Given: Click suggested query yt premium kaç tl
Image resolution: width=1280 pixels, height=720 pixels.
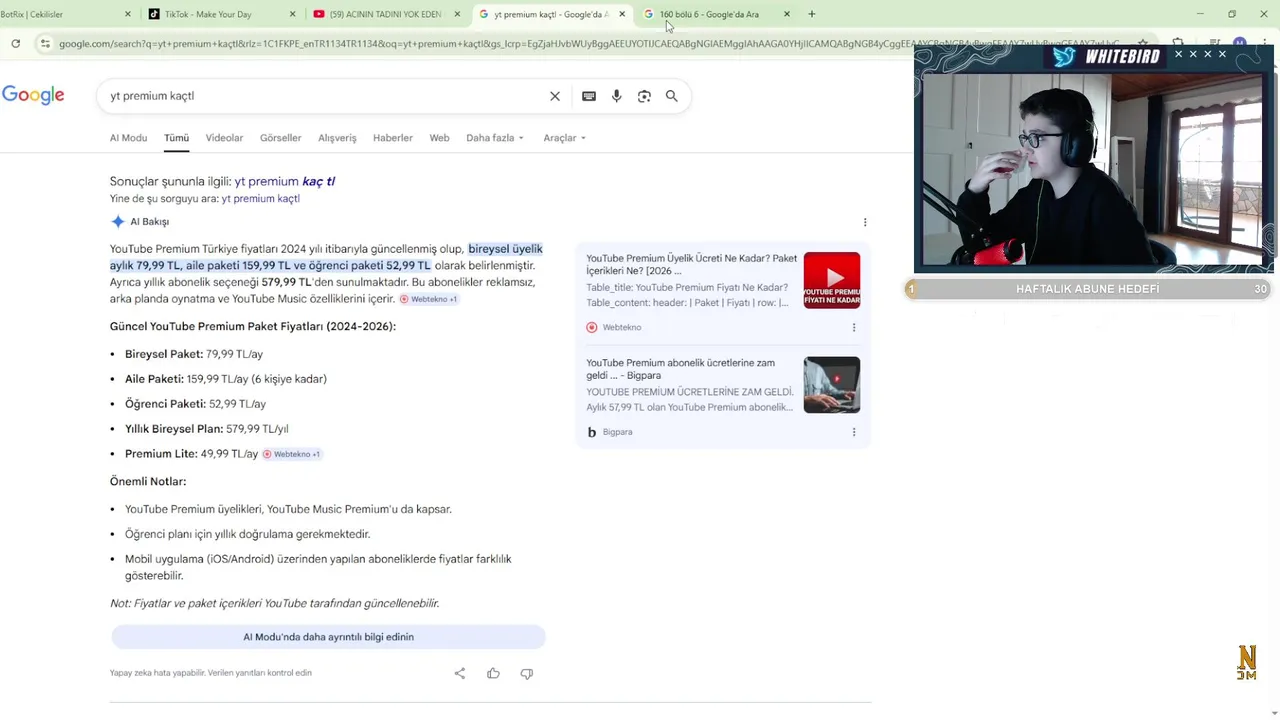Looking at the screenshot, I should pyautogui.click(x=285, y=181).
